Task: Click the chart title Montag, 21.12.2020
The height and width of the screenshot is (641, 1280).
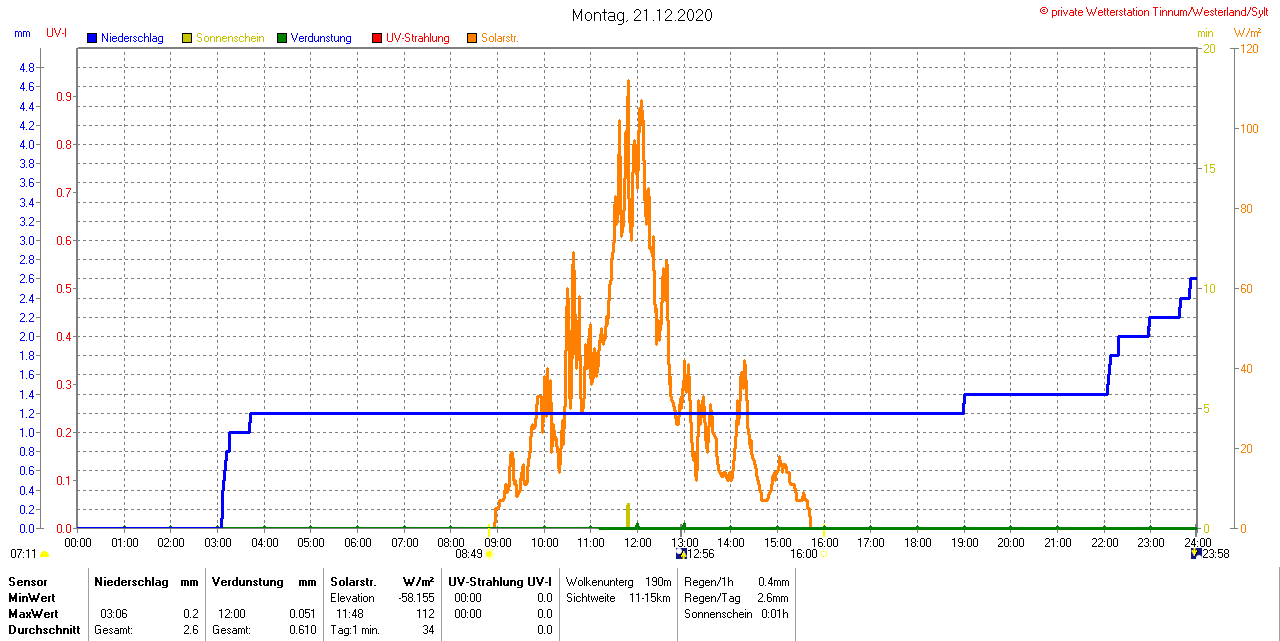Action: (642, 16)
